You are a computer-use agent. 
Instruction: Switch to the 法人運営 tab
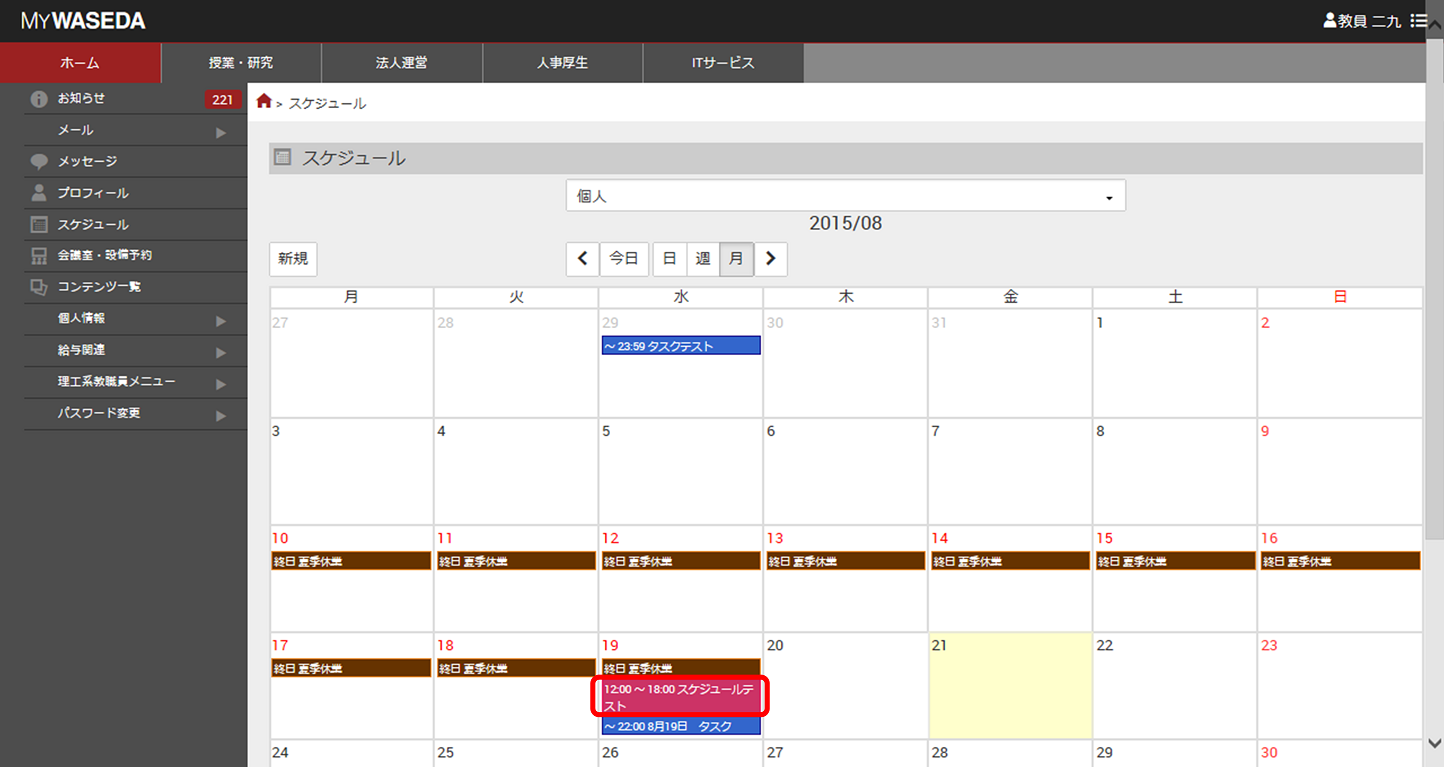402,63
